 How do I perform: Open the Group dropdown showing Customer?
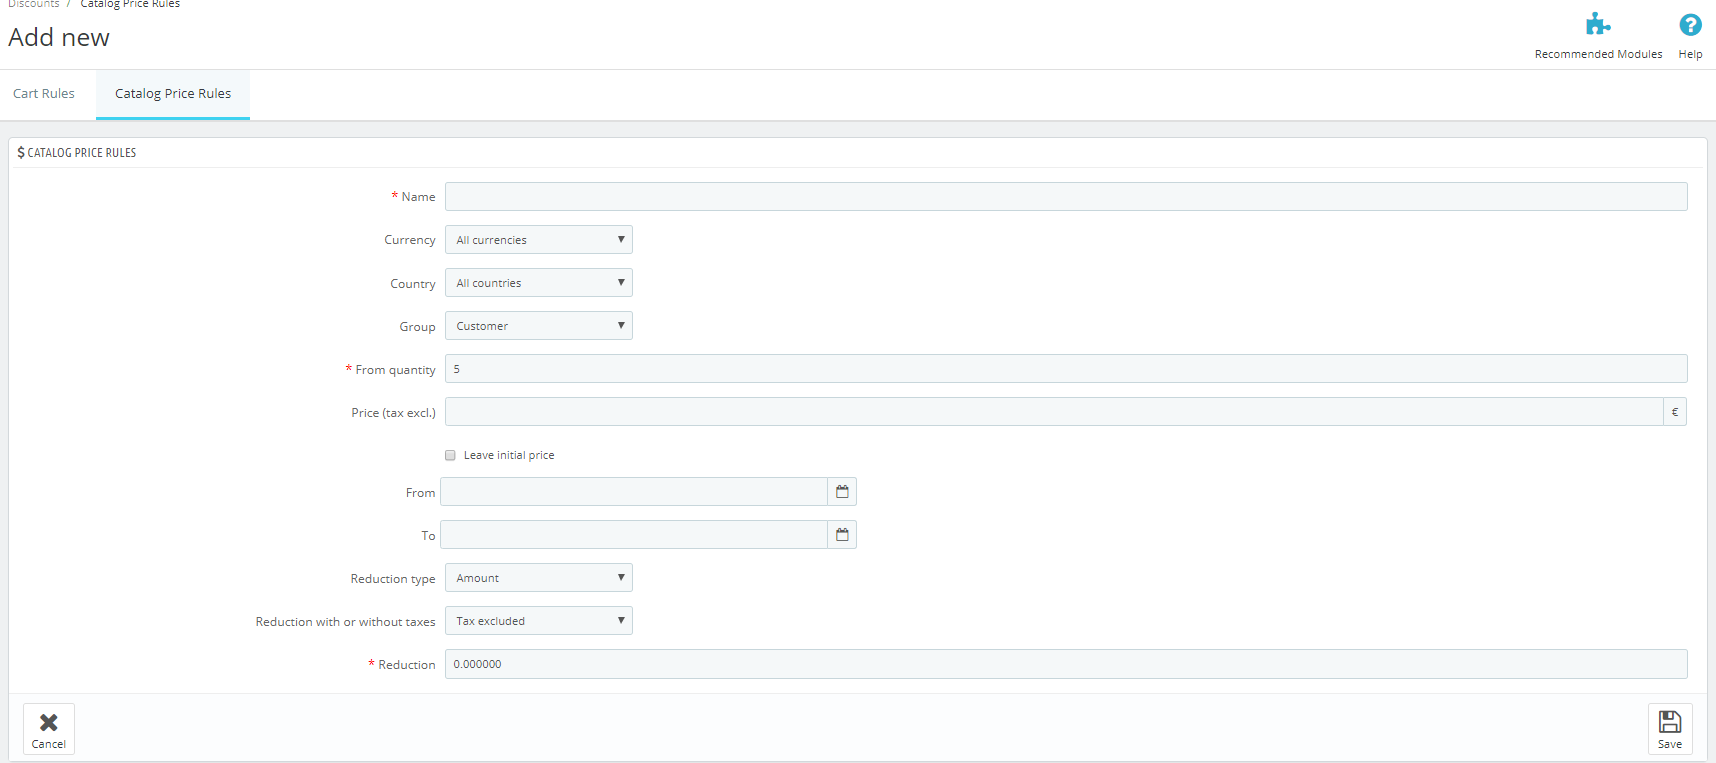pos(539,326)
